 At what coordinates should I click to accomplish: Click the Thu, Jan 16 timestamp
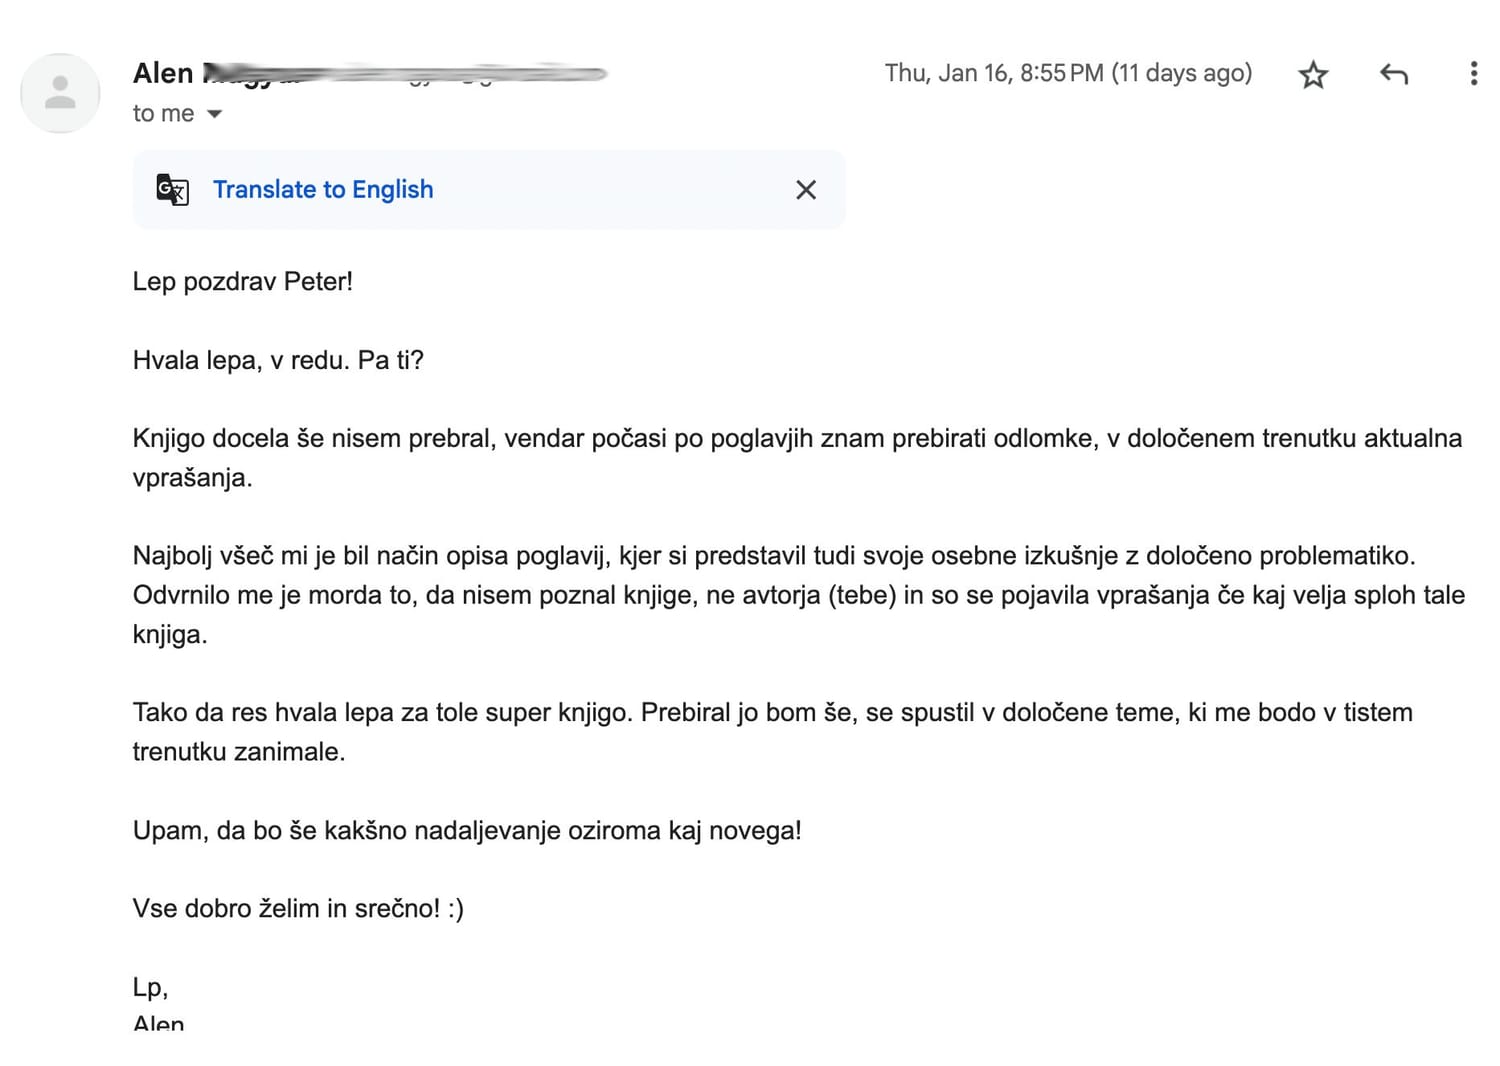click(x=1067, y=73)
